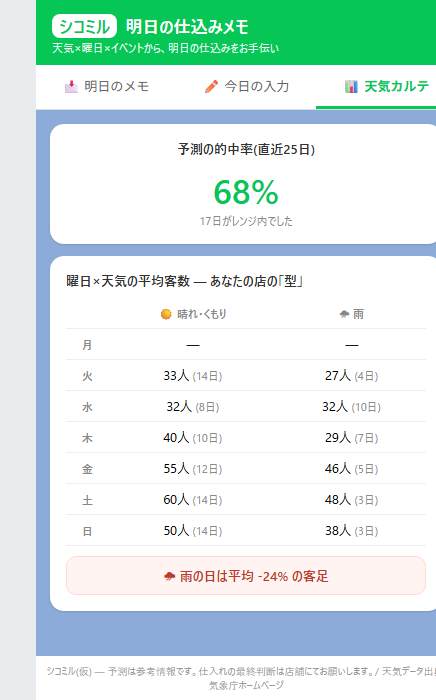
Task: Click the 月 row label
Action: click(87, 345)
